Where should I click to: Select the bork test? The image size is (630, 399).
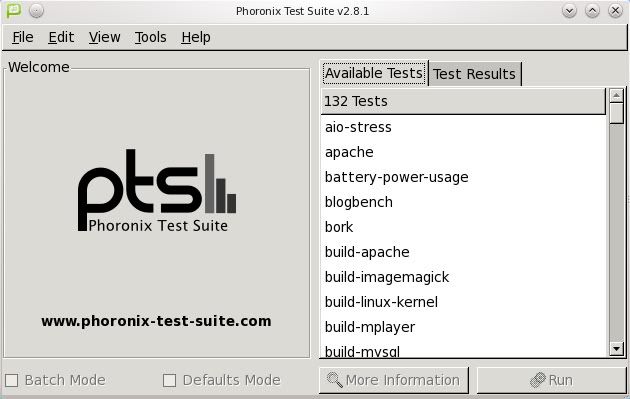463,227
